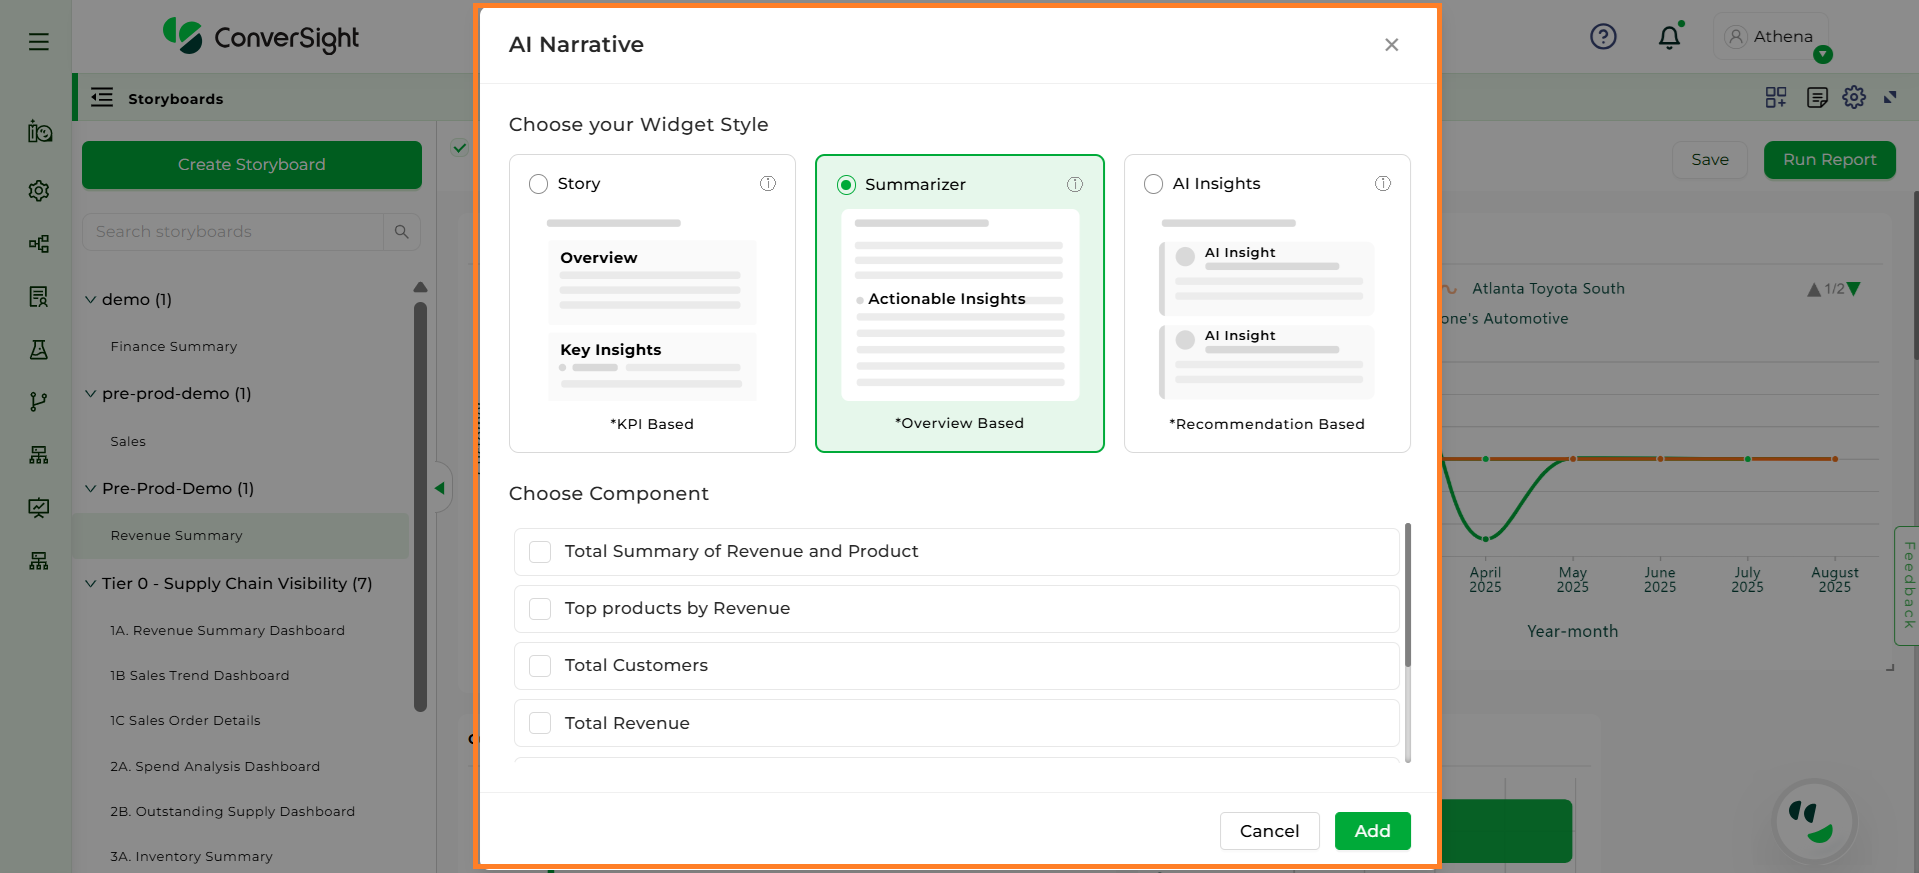The image size is (1919, 873).
Task: Click the info icon on Story card
Action: [x=768, y=183]
